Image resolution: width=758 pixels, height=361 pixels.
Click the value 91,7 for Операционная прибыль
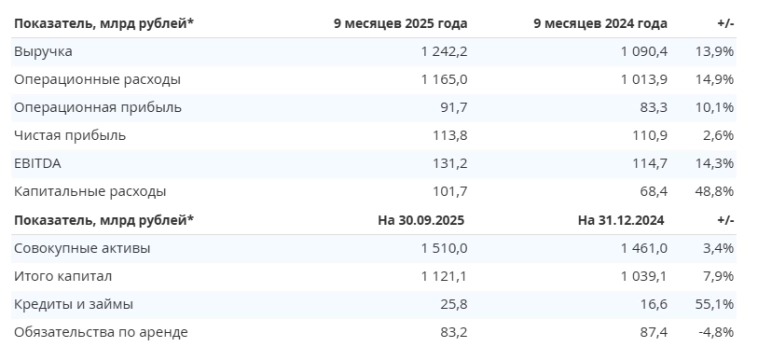point(454,107)
